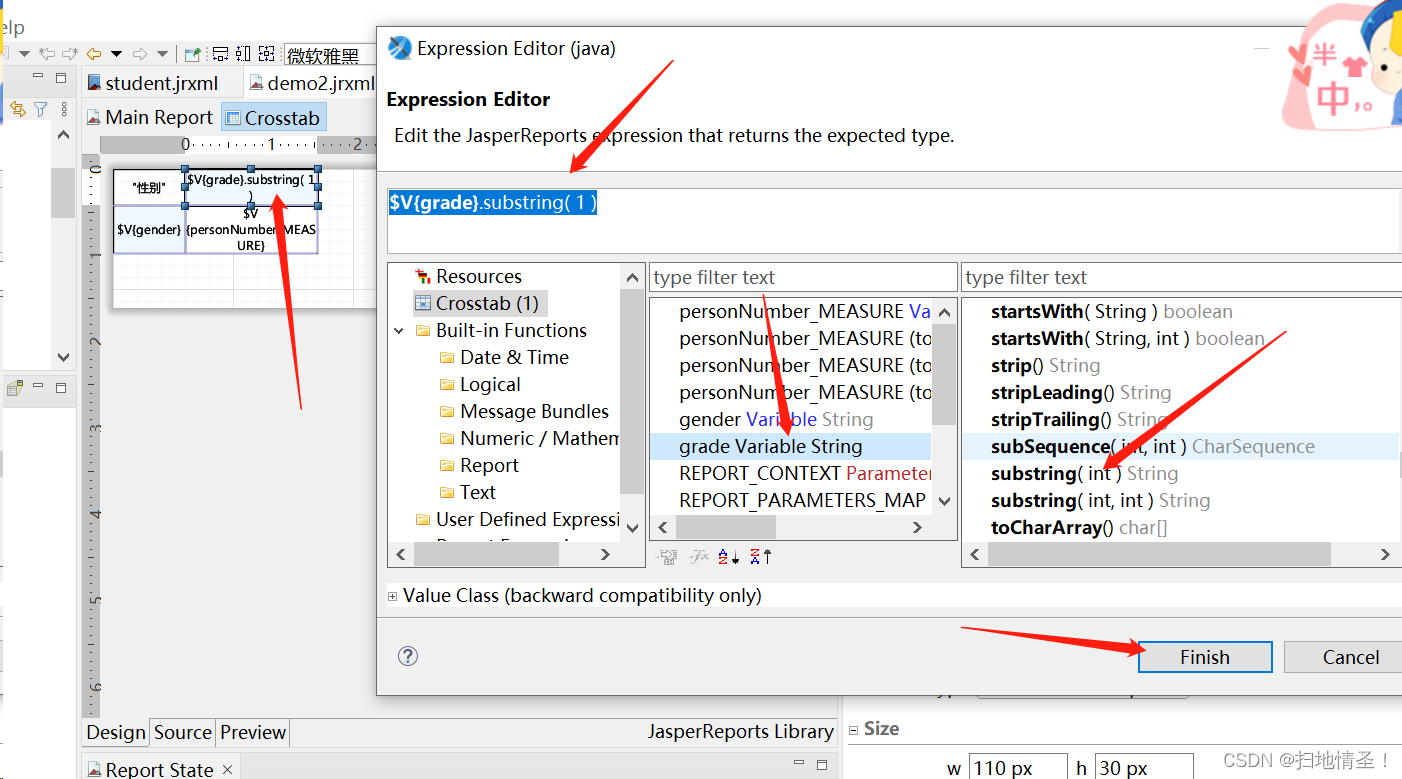Sort variables A to Z ascending

(729, 556)
